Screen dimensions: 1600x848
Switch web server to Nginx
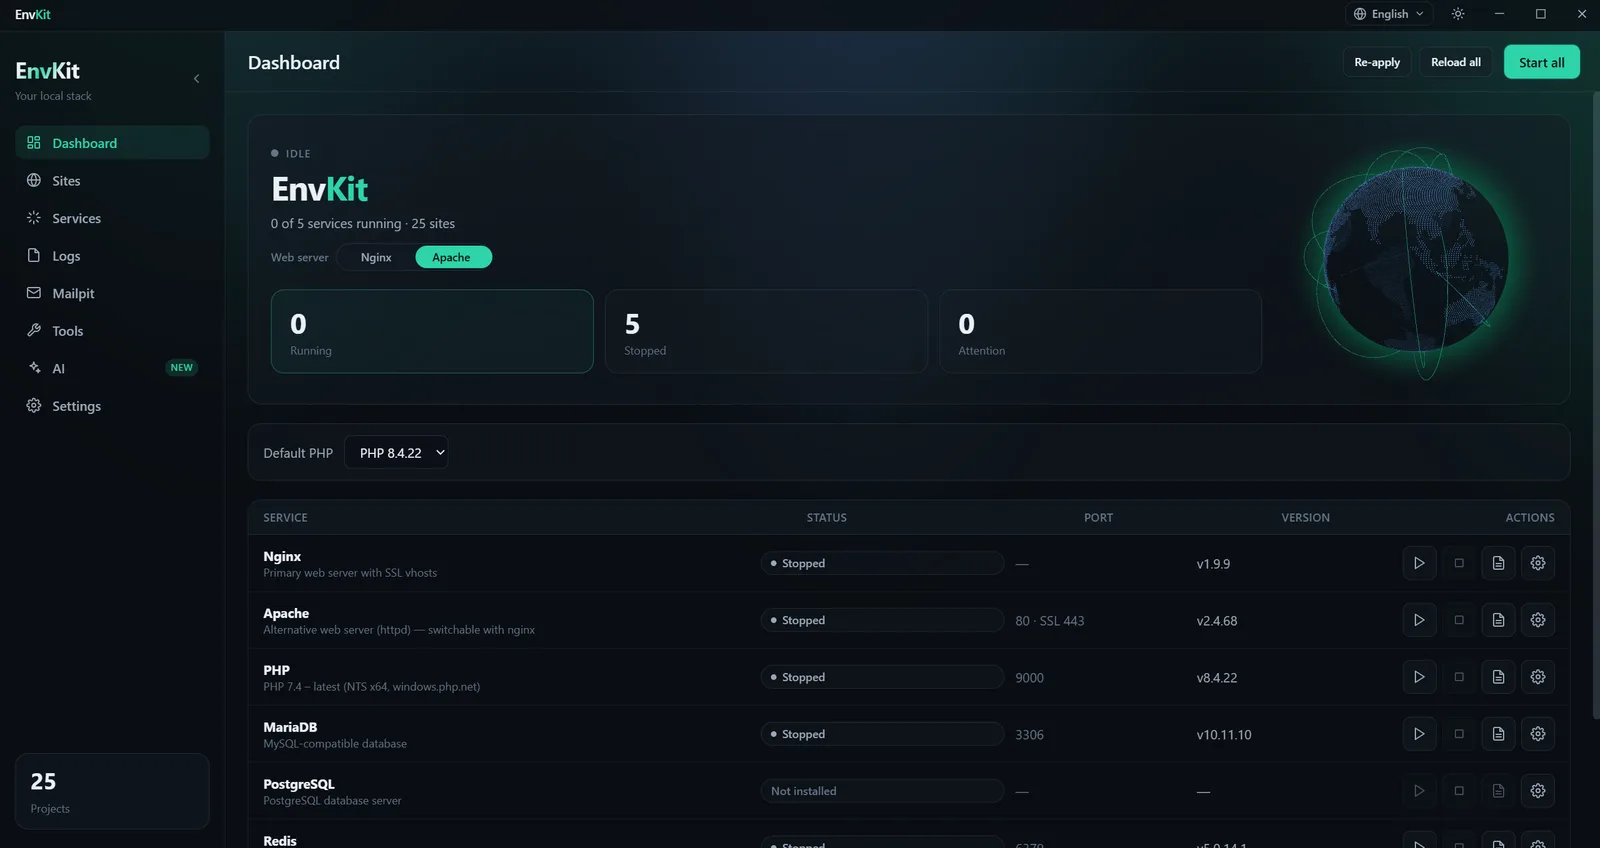(376, 257)
